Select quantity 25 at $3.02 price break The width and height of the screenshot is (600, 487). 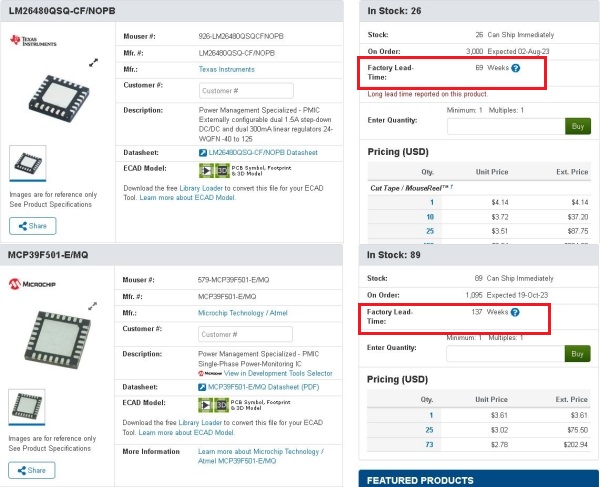429,430
